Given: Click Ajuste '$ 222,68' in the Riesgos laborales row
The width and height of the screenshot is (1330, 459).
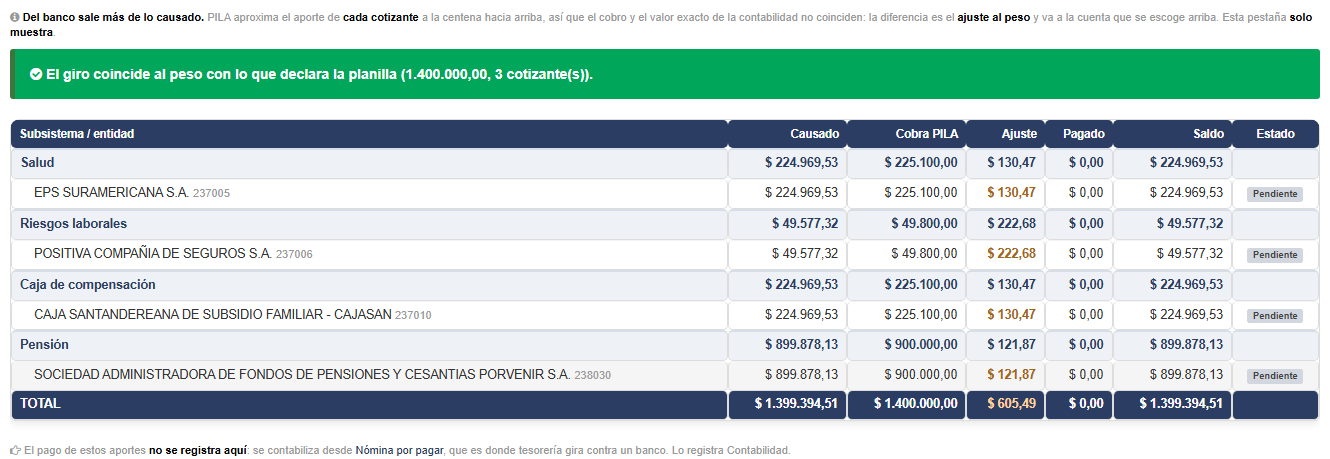Looking at the screenshot, I should (1012, 223).
